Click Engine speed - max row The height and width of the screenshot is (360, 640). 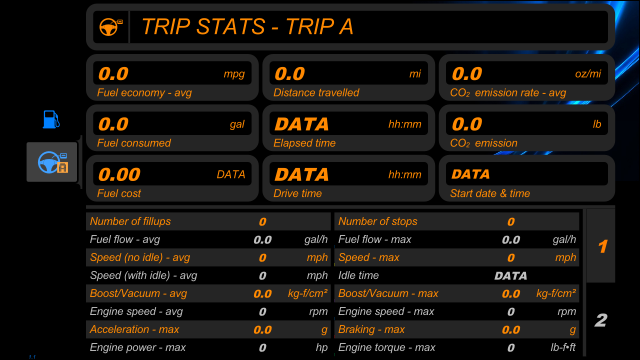click(457, 311)
